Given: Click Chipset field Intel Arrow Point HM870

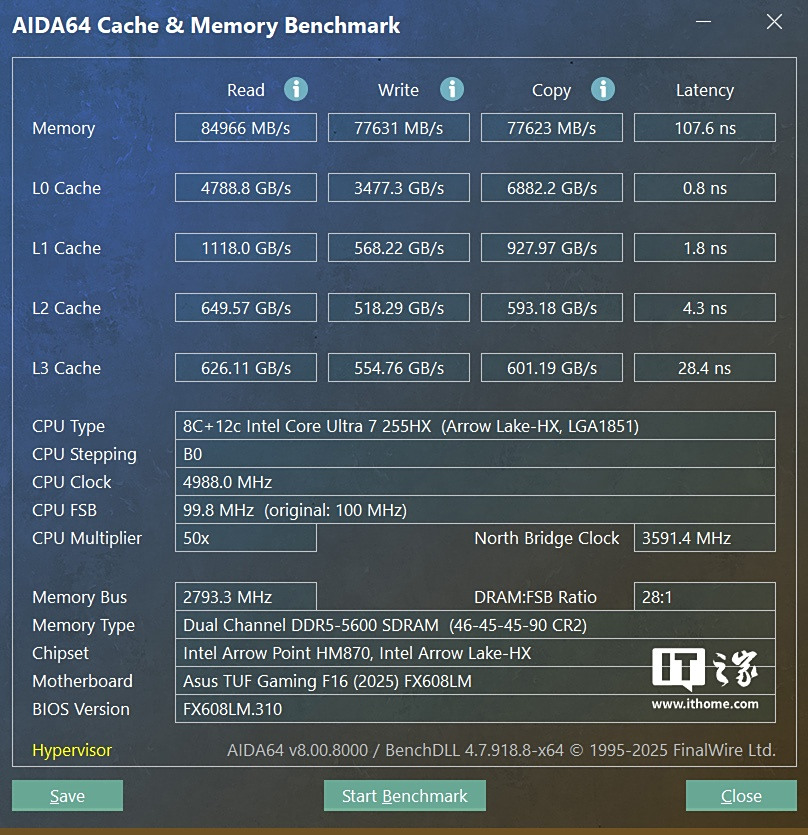Looking at the screenshot, I should point(475,653).
